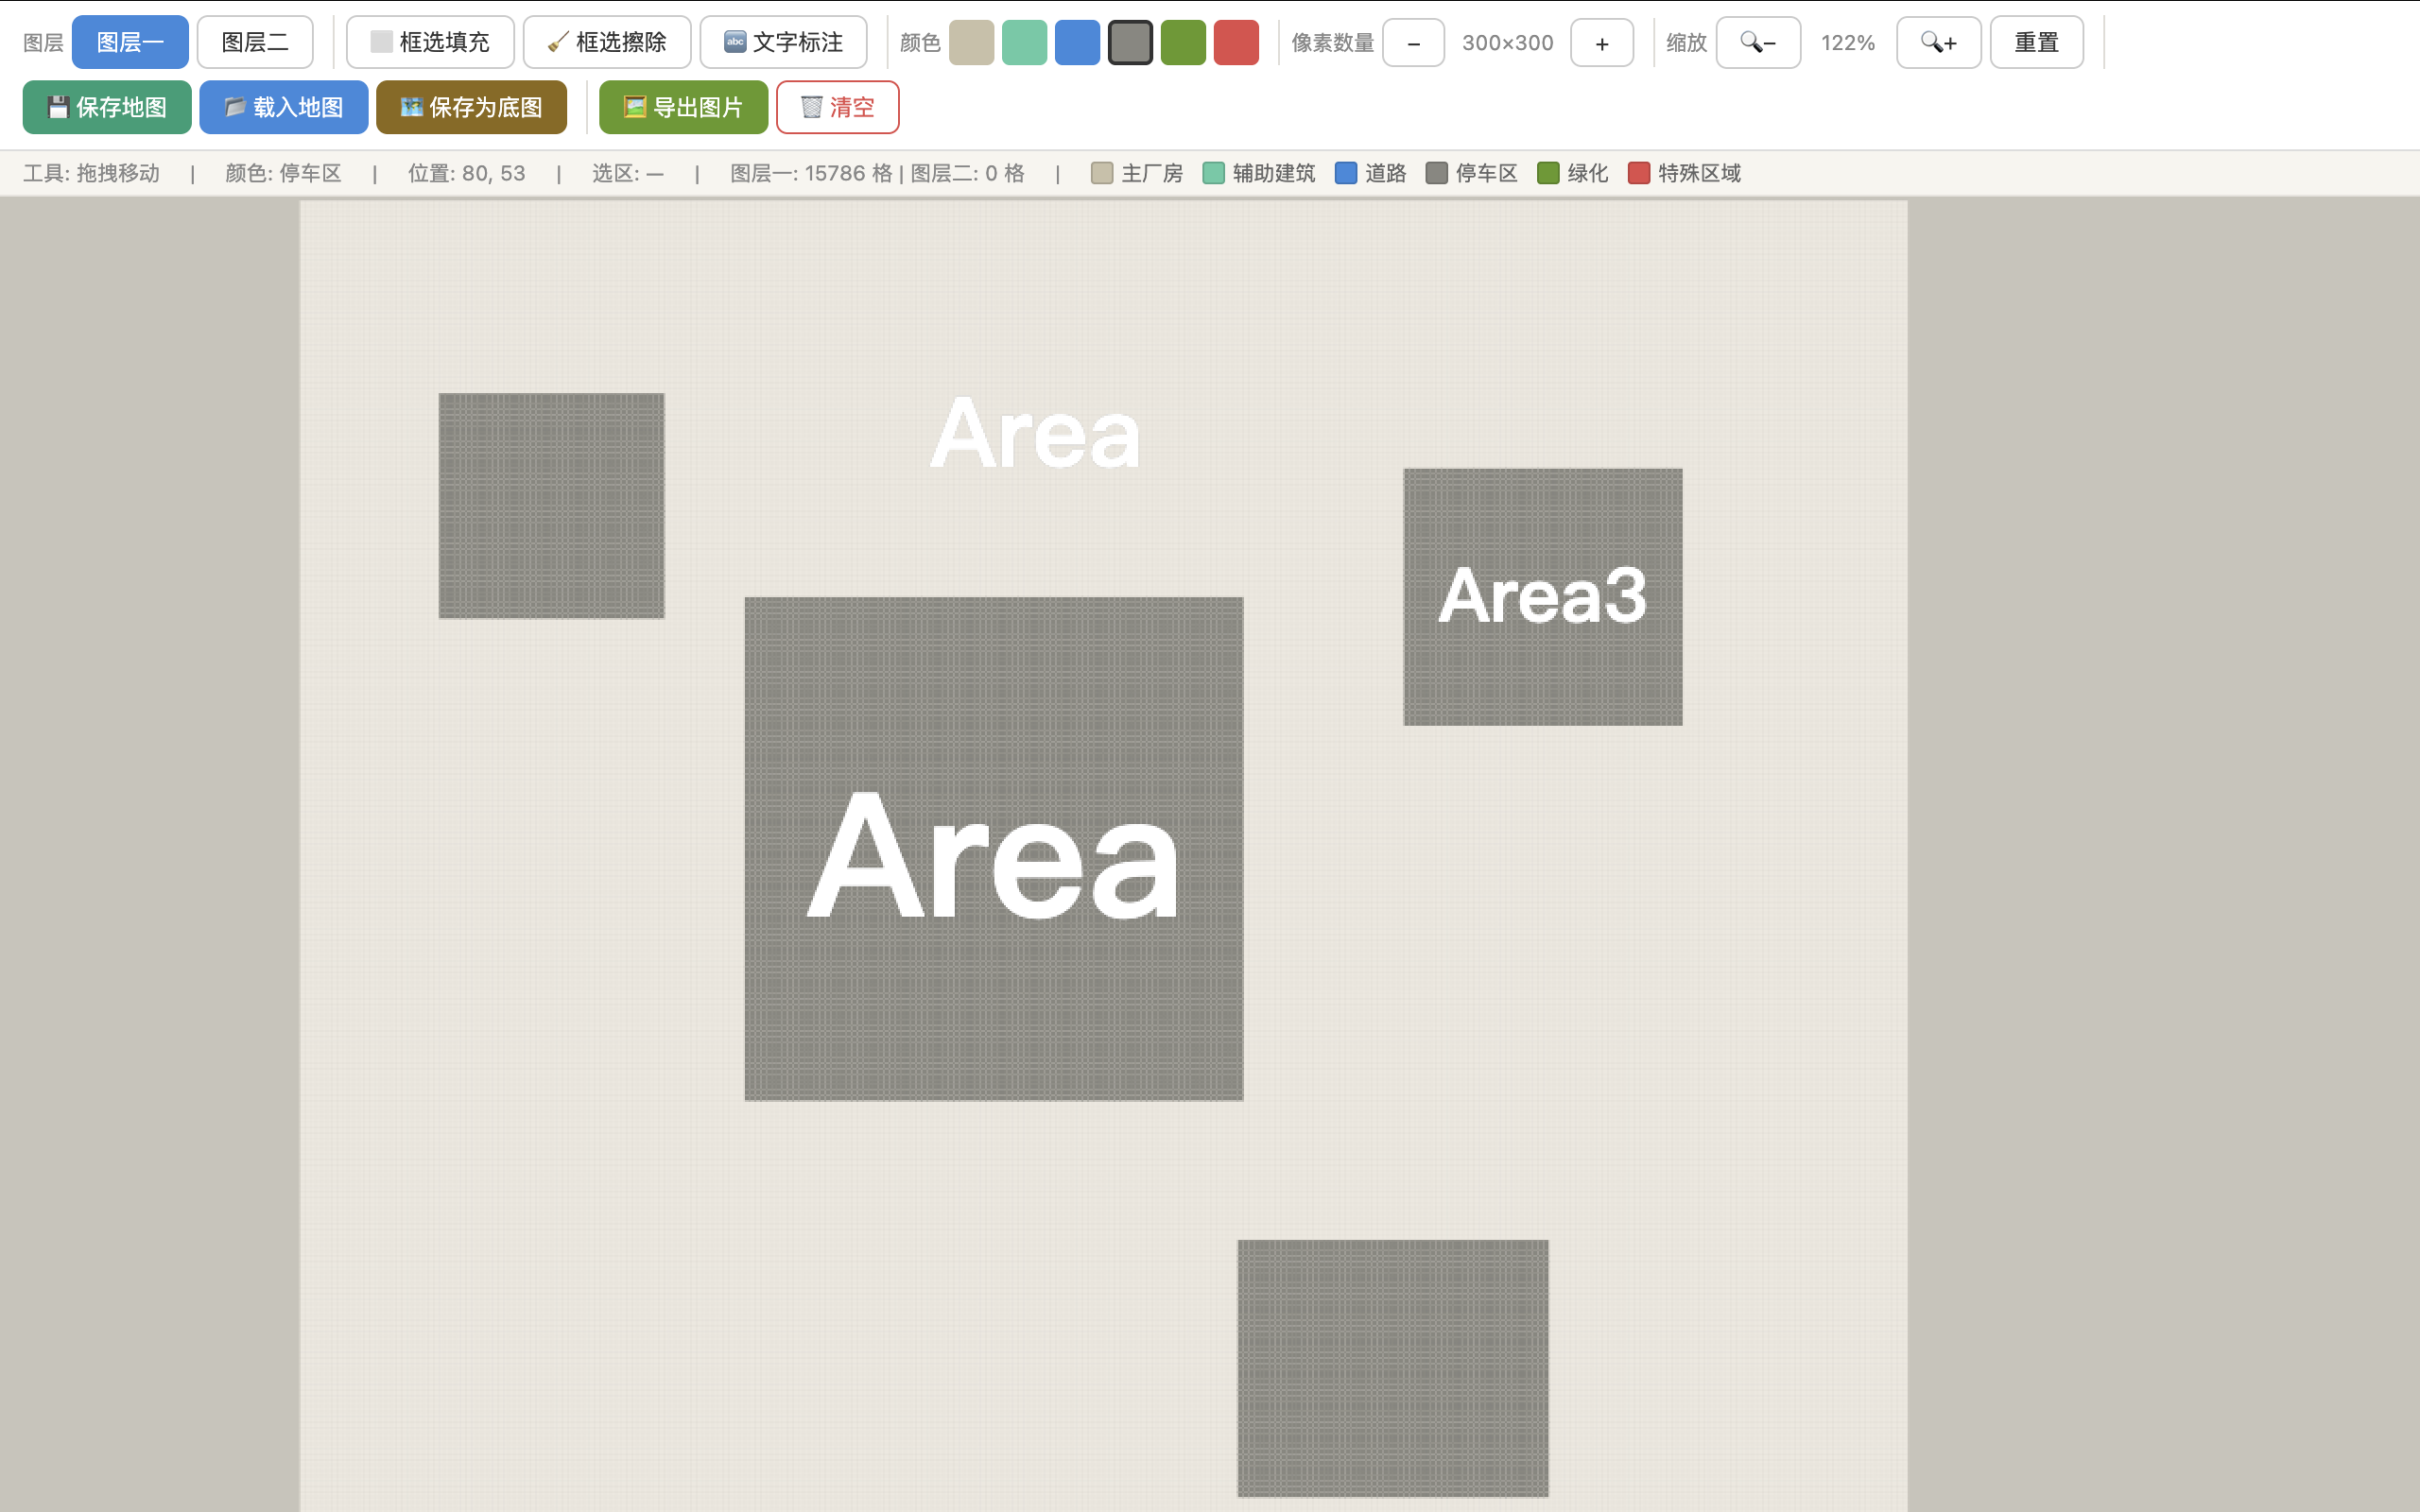Click the 位置: 80, 53 status text
This screenshot has height=1512, width=2420.
(466, 173)
